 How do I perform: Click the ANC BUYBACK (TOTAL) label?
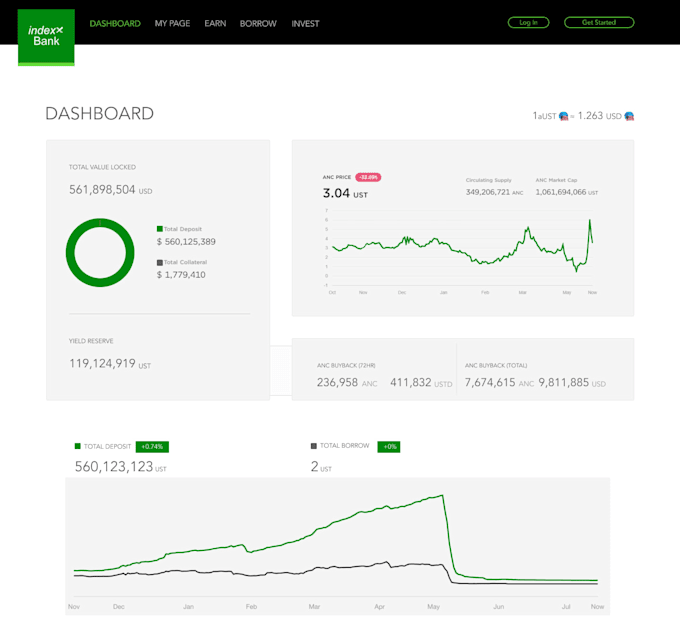click(x=496, y=366)
